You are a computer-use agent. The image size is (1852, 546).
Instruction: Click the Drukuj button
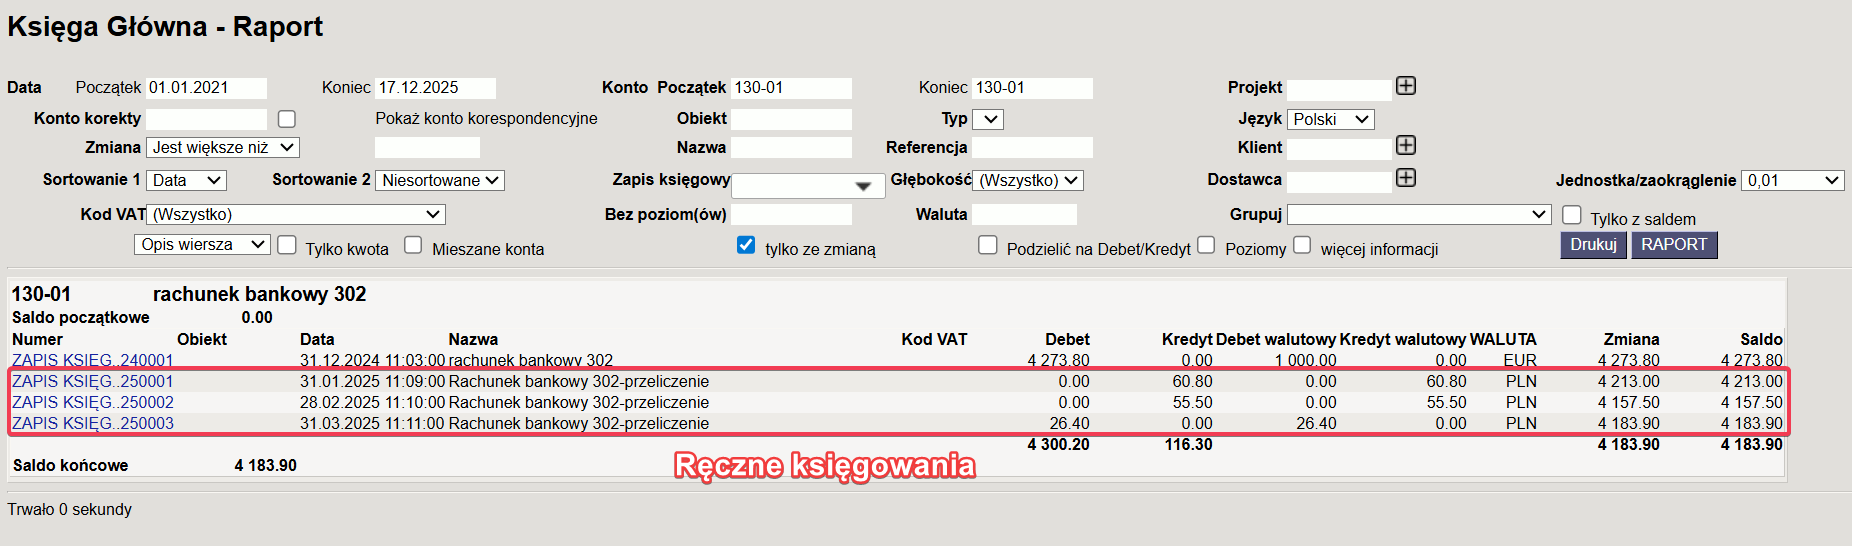(x=1593, y=245)
